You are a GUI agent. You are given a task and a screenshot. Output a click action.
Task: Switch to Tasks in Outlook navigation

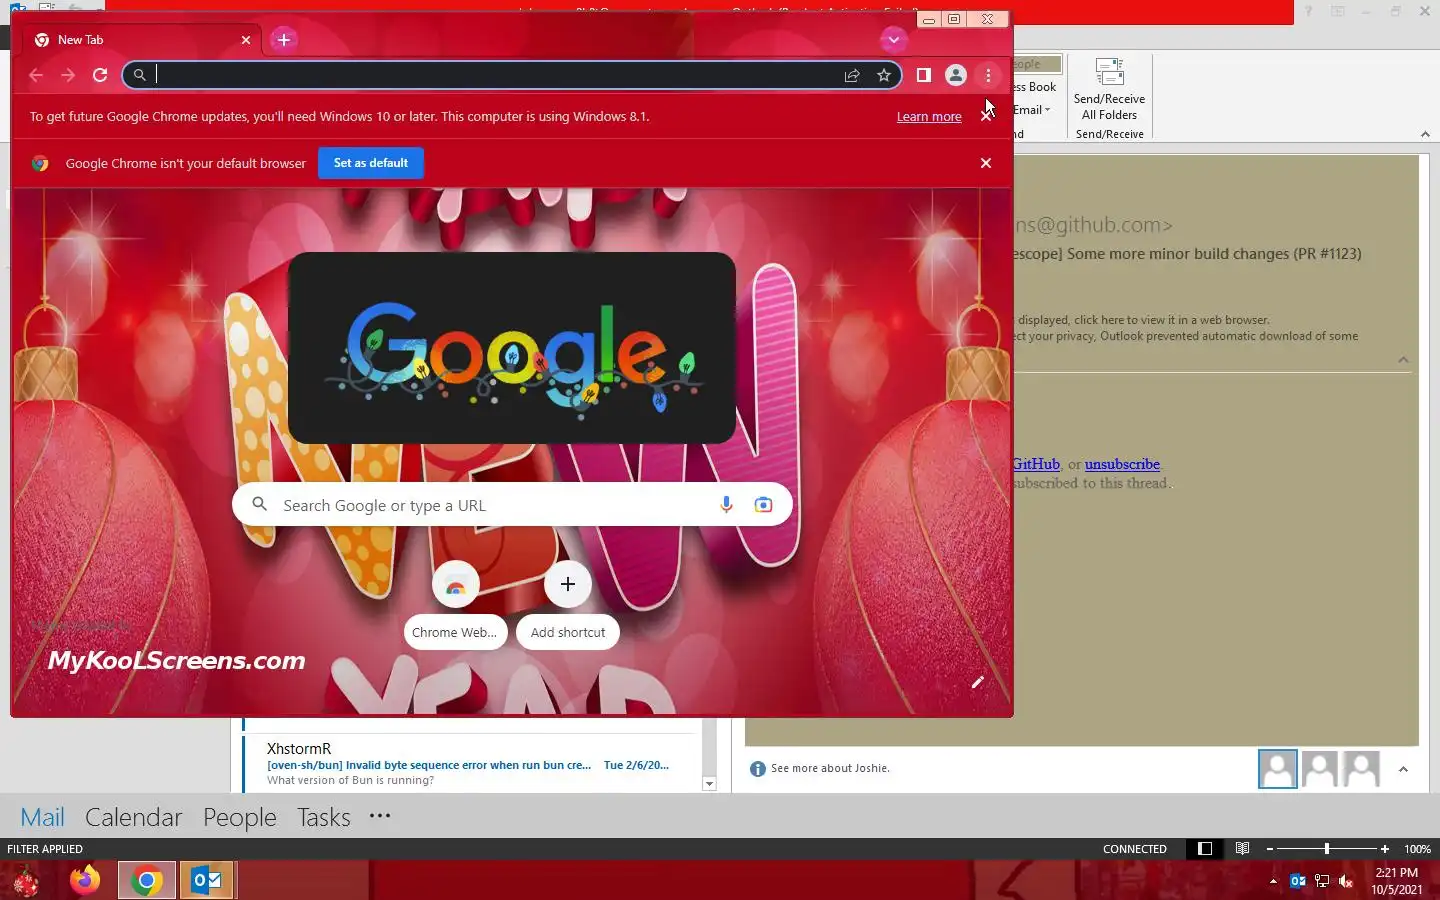click(x=324, y=817)
